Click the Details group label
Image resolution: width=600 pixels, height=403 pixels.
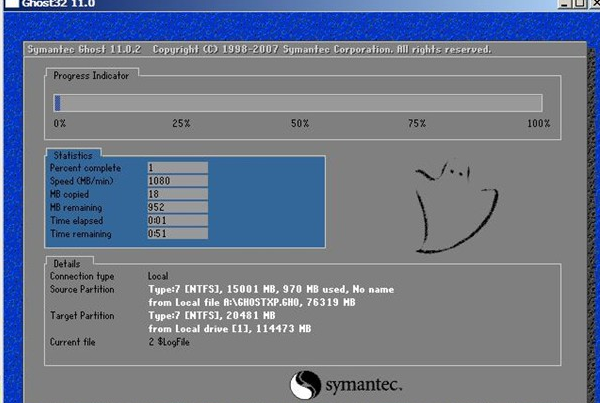tap(67, 264)
